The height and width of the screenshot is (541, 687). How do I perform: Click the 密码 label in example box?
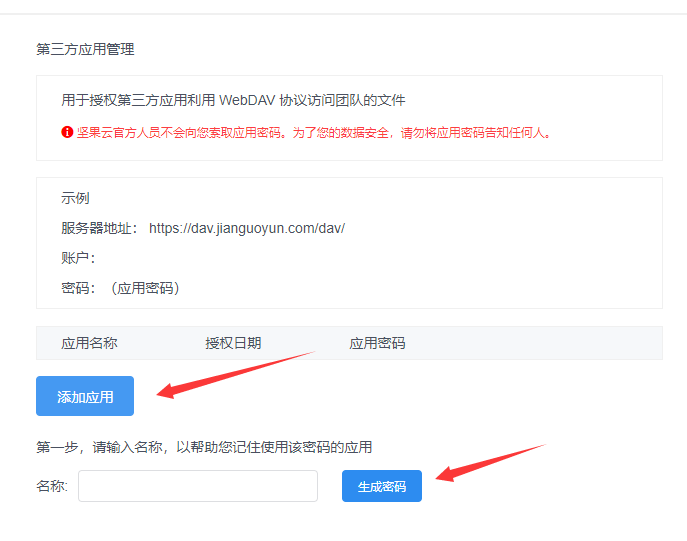78,288
